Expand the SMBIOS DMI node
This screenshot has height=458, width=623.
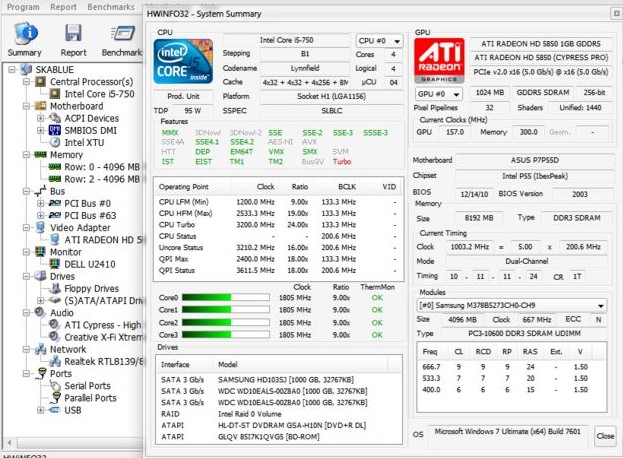coord(41,130)
